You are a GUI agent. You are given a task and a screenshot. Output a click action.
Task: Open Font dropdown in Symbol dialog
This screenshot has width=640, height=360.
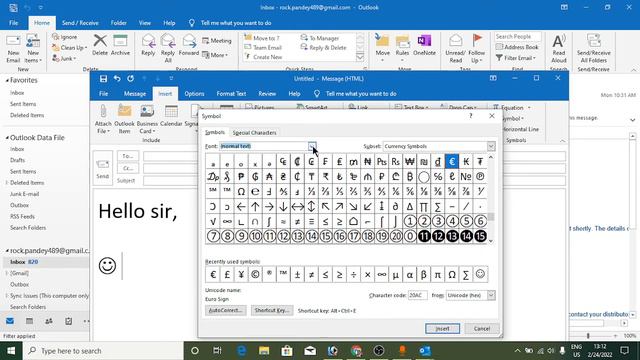point(312,146)
